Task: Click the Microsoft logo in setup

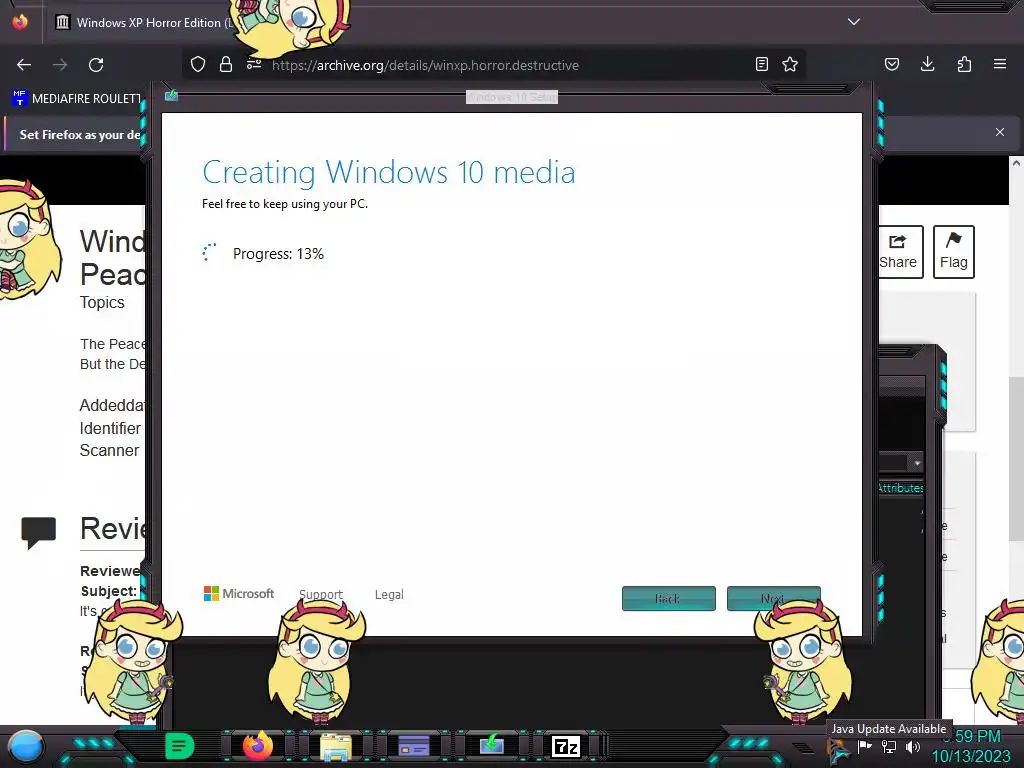Action: (x=239, y=594)
